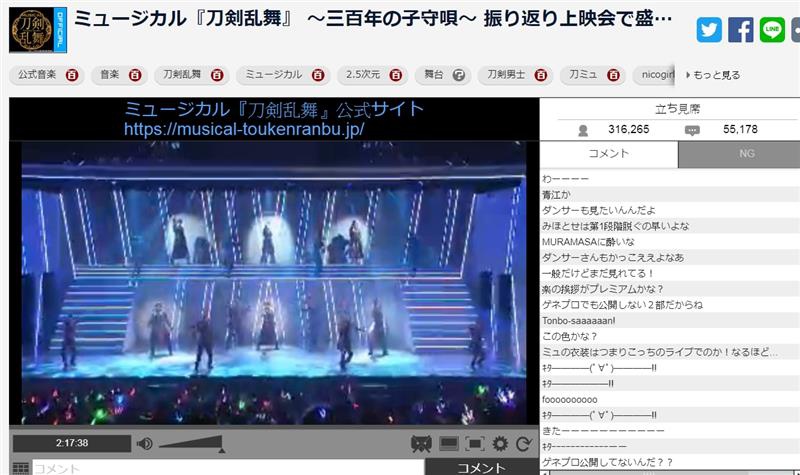Open player settings gear icon
Image resolution: width=800 pixels, height=475 pixels.
(x=500, y=443)
